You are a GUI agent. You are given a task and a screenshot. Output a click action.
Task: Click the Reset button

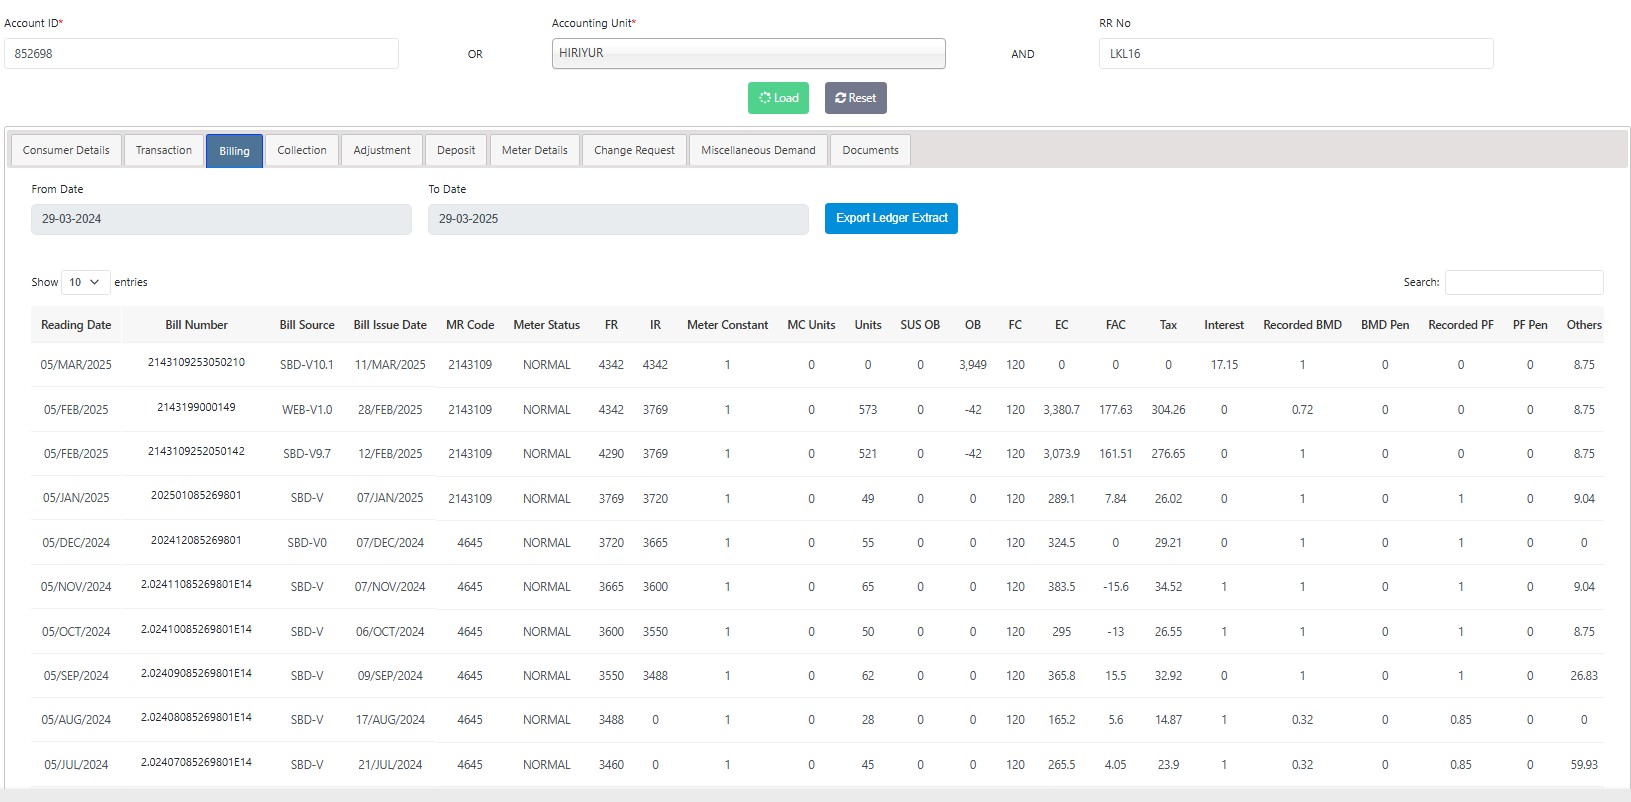click(855, 98)
